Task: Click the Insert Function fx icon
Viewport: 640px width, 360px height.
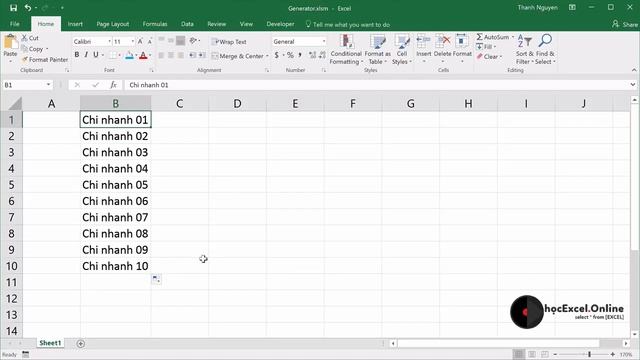Action: [x=113, y=85]
